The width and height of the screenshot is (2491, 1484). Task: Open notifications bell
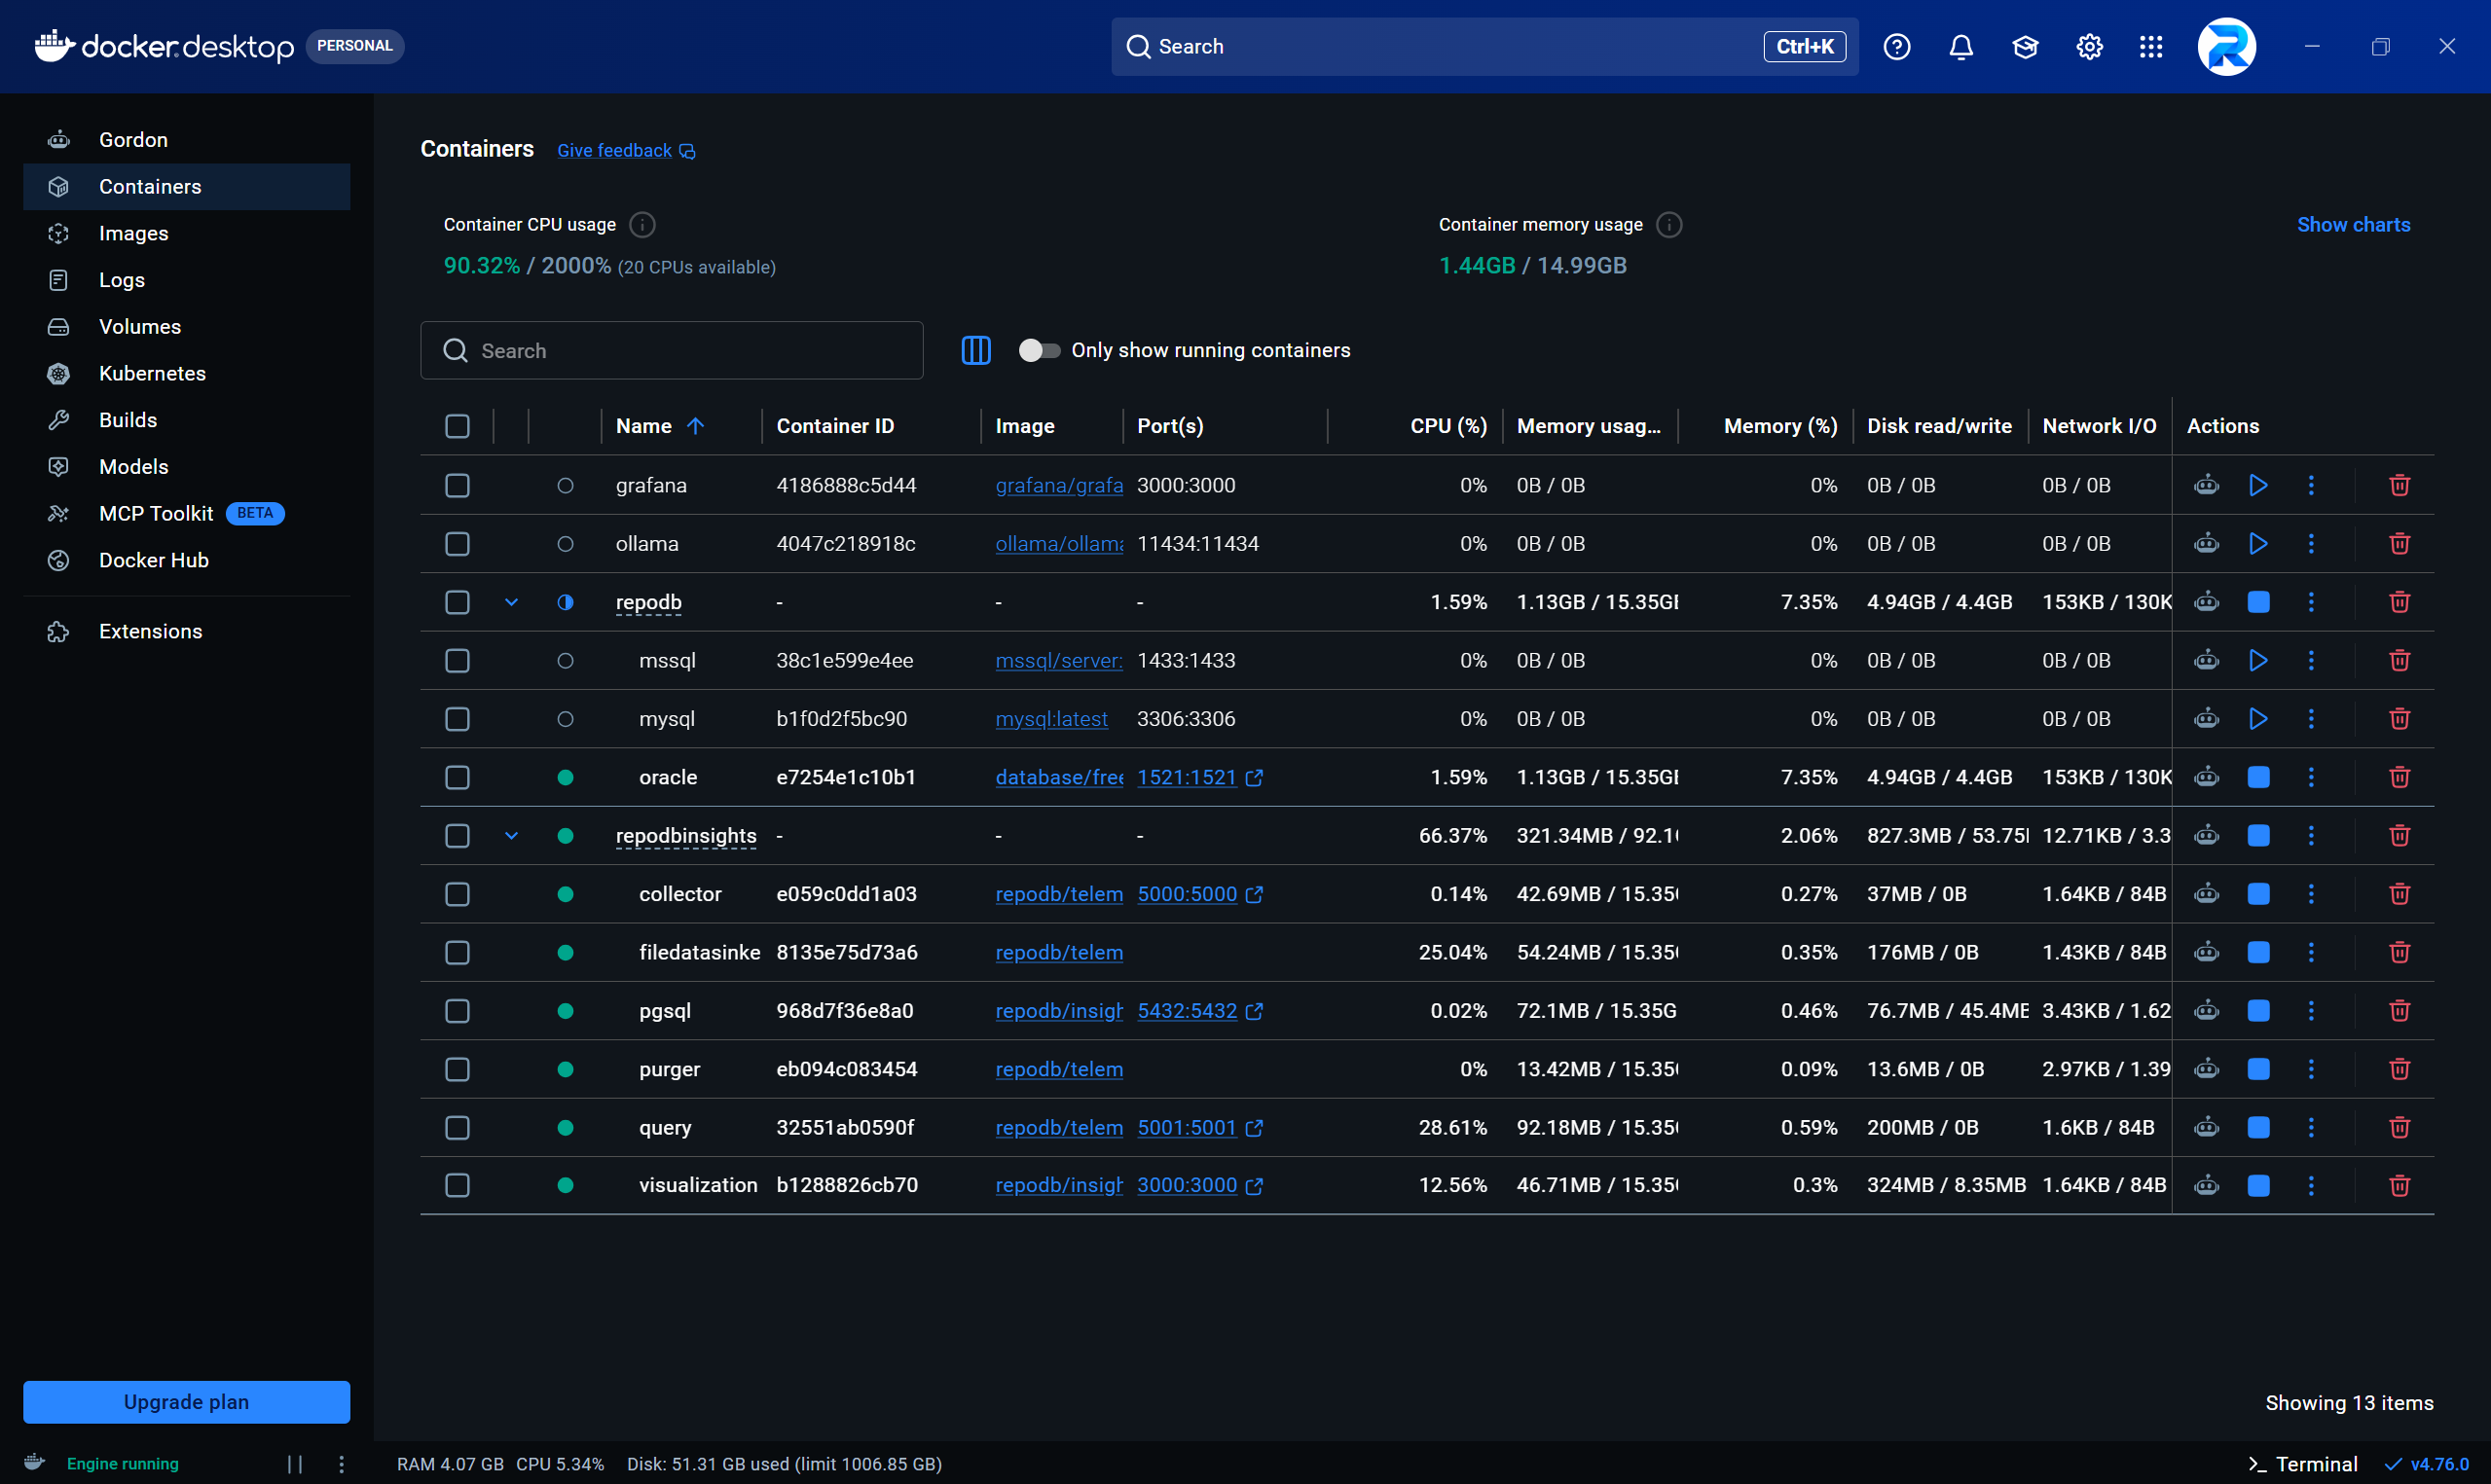tap(1960, 46)
